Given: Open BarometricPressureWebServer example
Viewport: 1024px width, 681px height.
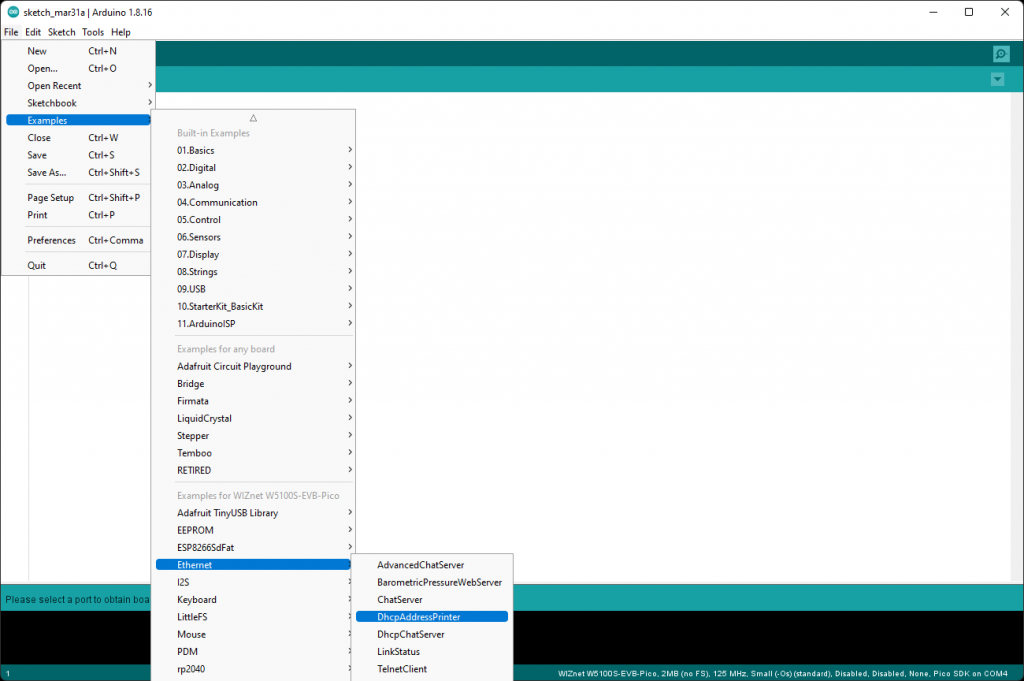Looking at the screenshot, I should [x=432, y=582].
